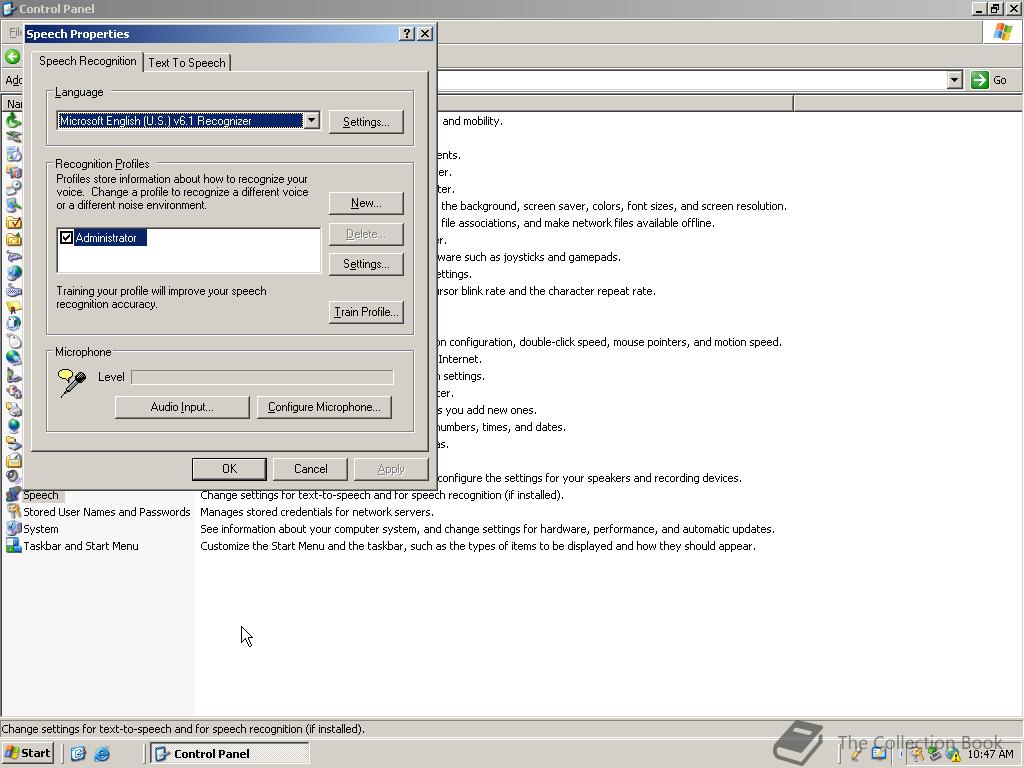Click the greyed Apply button
Screen dimensions: 1024x768
click(391, 469)
